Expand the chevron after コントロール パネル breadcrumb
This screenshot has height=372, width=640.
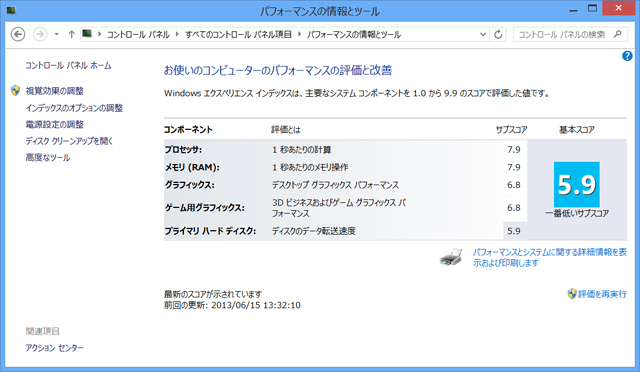point(177,34)
